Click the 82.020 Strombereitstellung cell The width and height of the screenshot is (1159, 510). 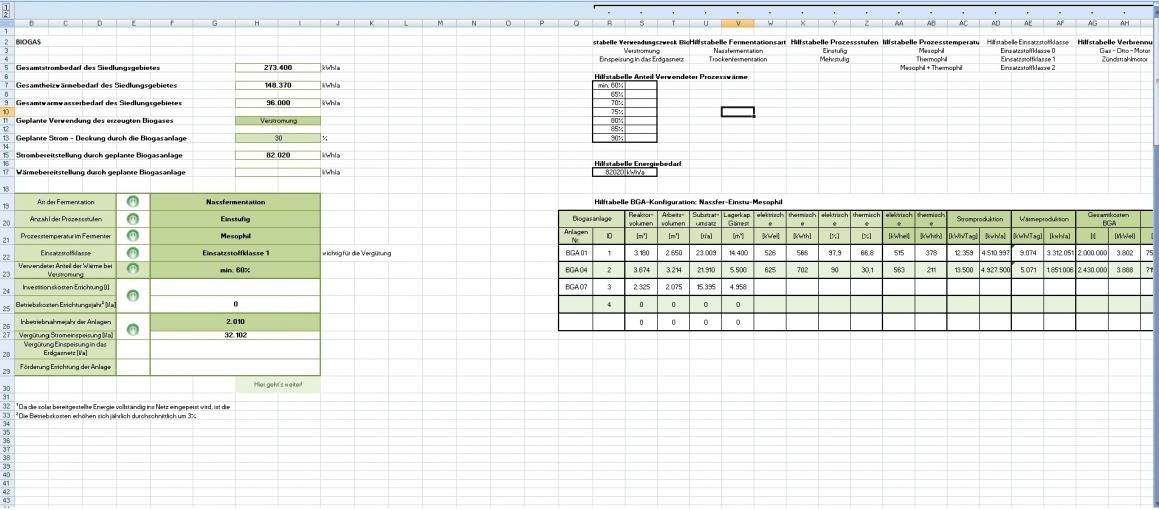click(278, 155)
